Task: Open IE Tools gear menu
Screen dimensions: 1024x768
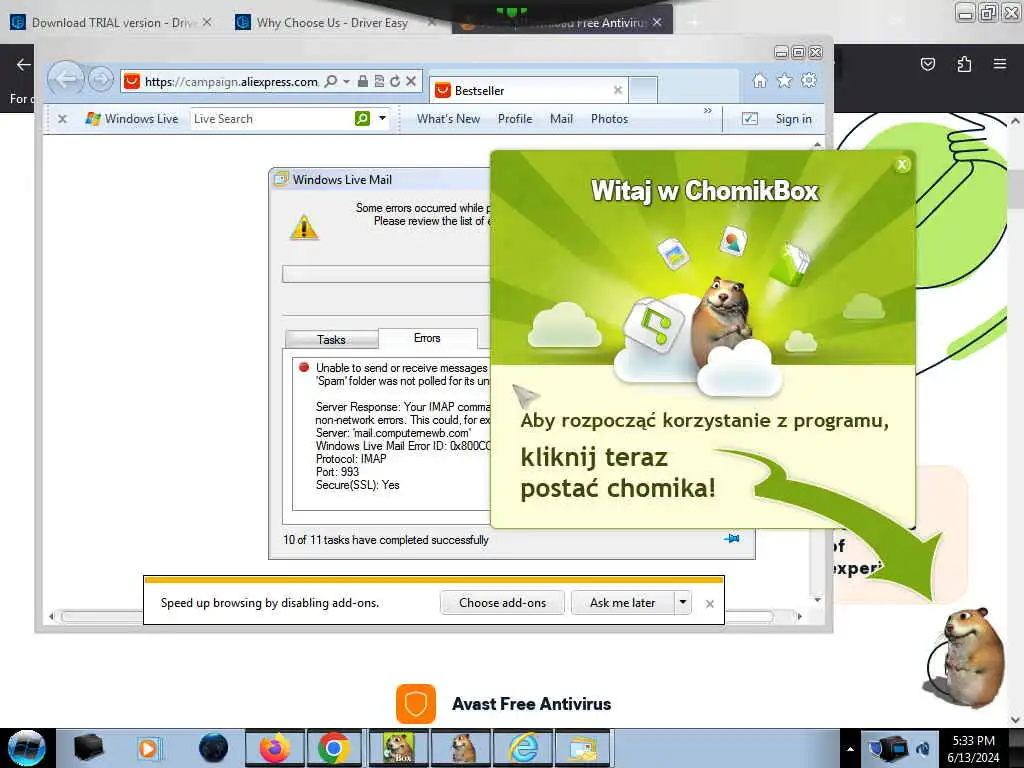Action: [809, 80]
